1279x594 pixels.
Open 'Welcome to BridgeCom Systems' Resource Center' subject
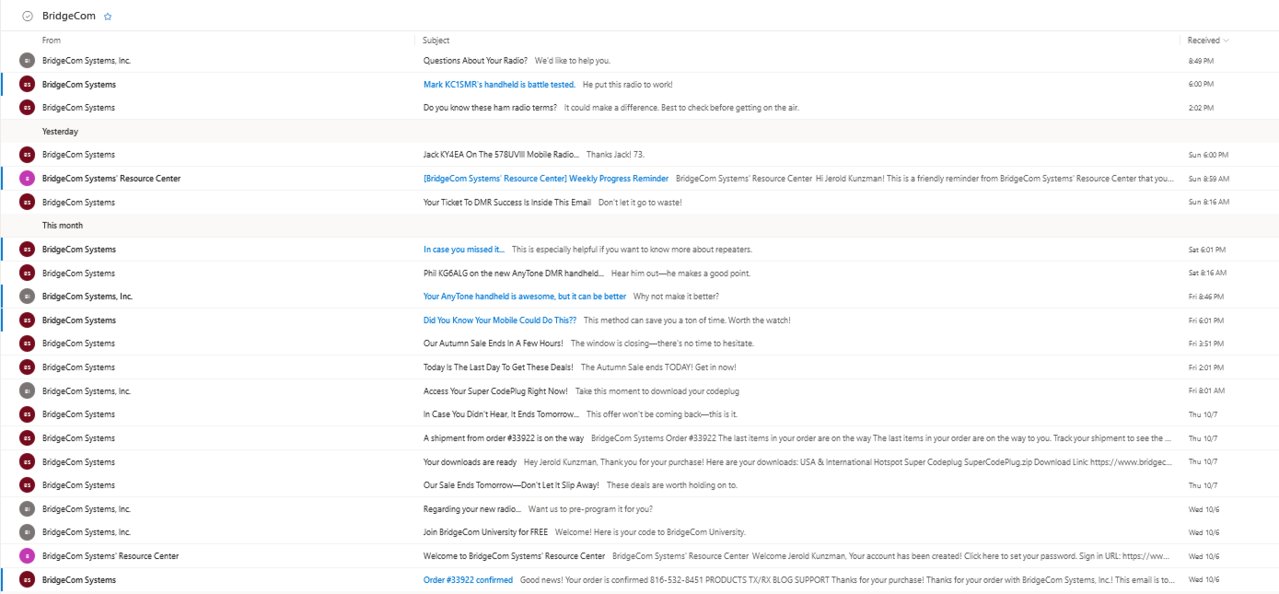pyautogui.click(x=514, y=556)
